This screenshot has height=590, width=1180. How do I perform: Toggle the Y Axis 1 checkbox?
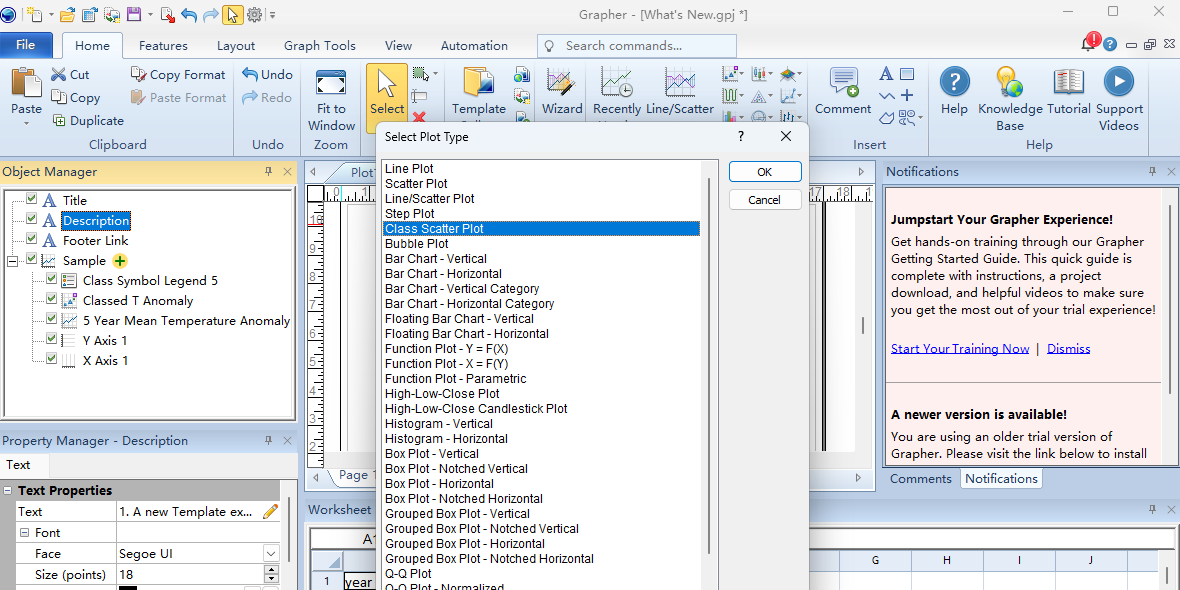pos(51,339)
